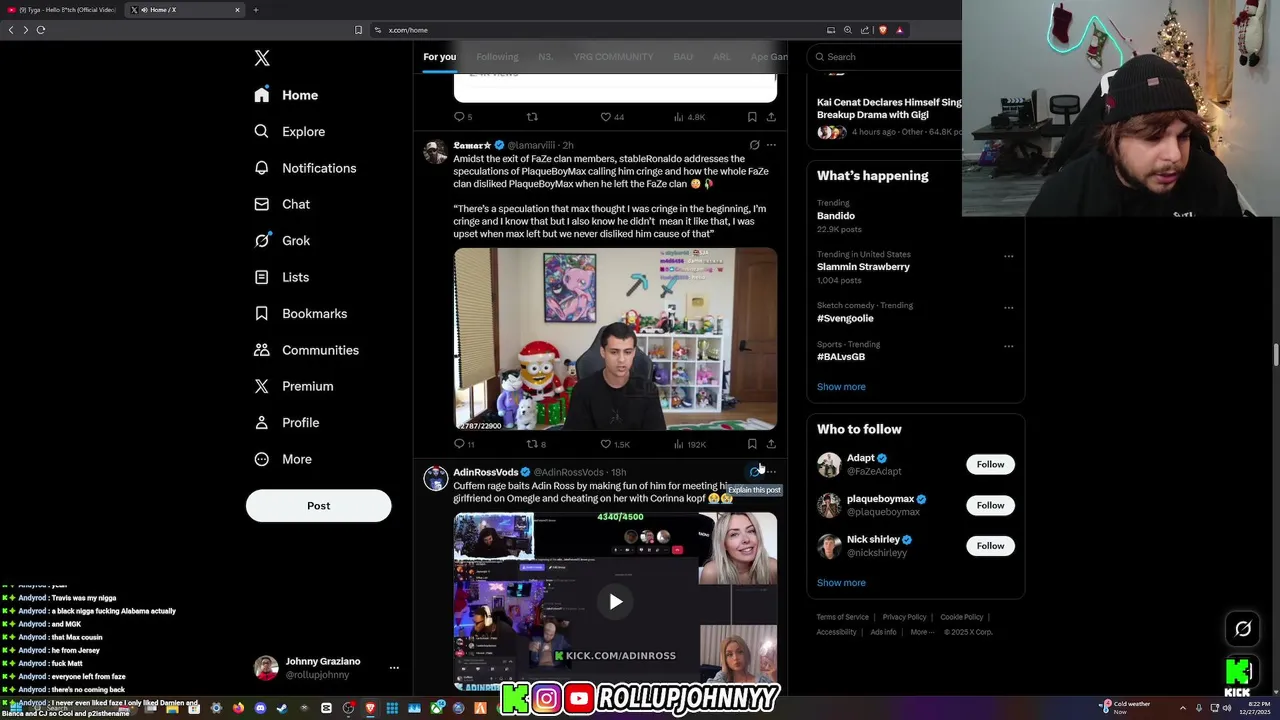Switch to the BAU tab
1280x720 pixels.
tap(683, 57)
